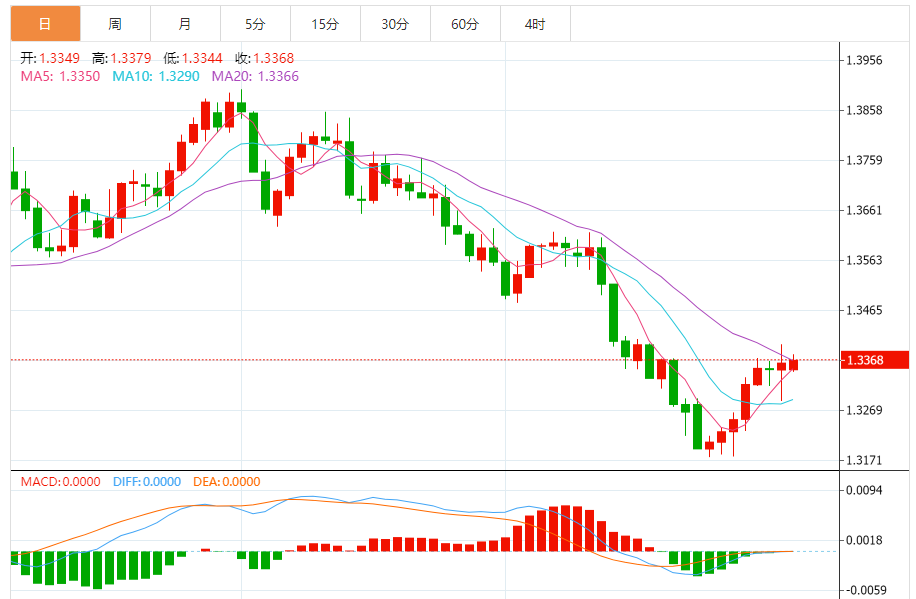Click the 1.3563 price axis label
The width and height of the screenshot is (916, 599).
865,260
